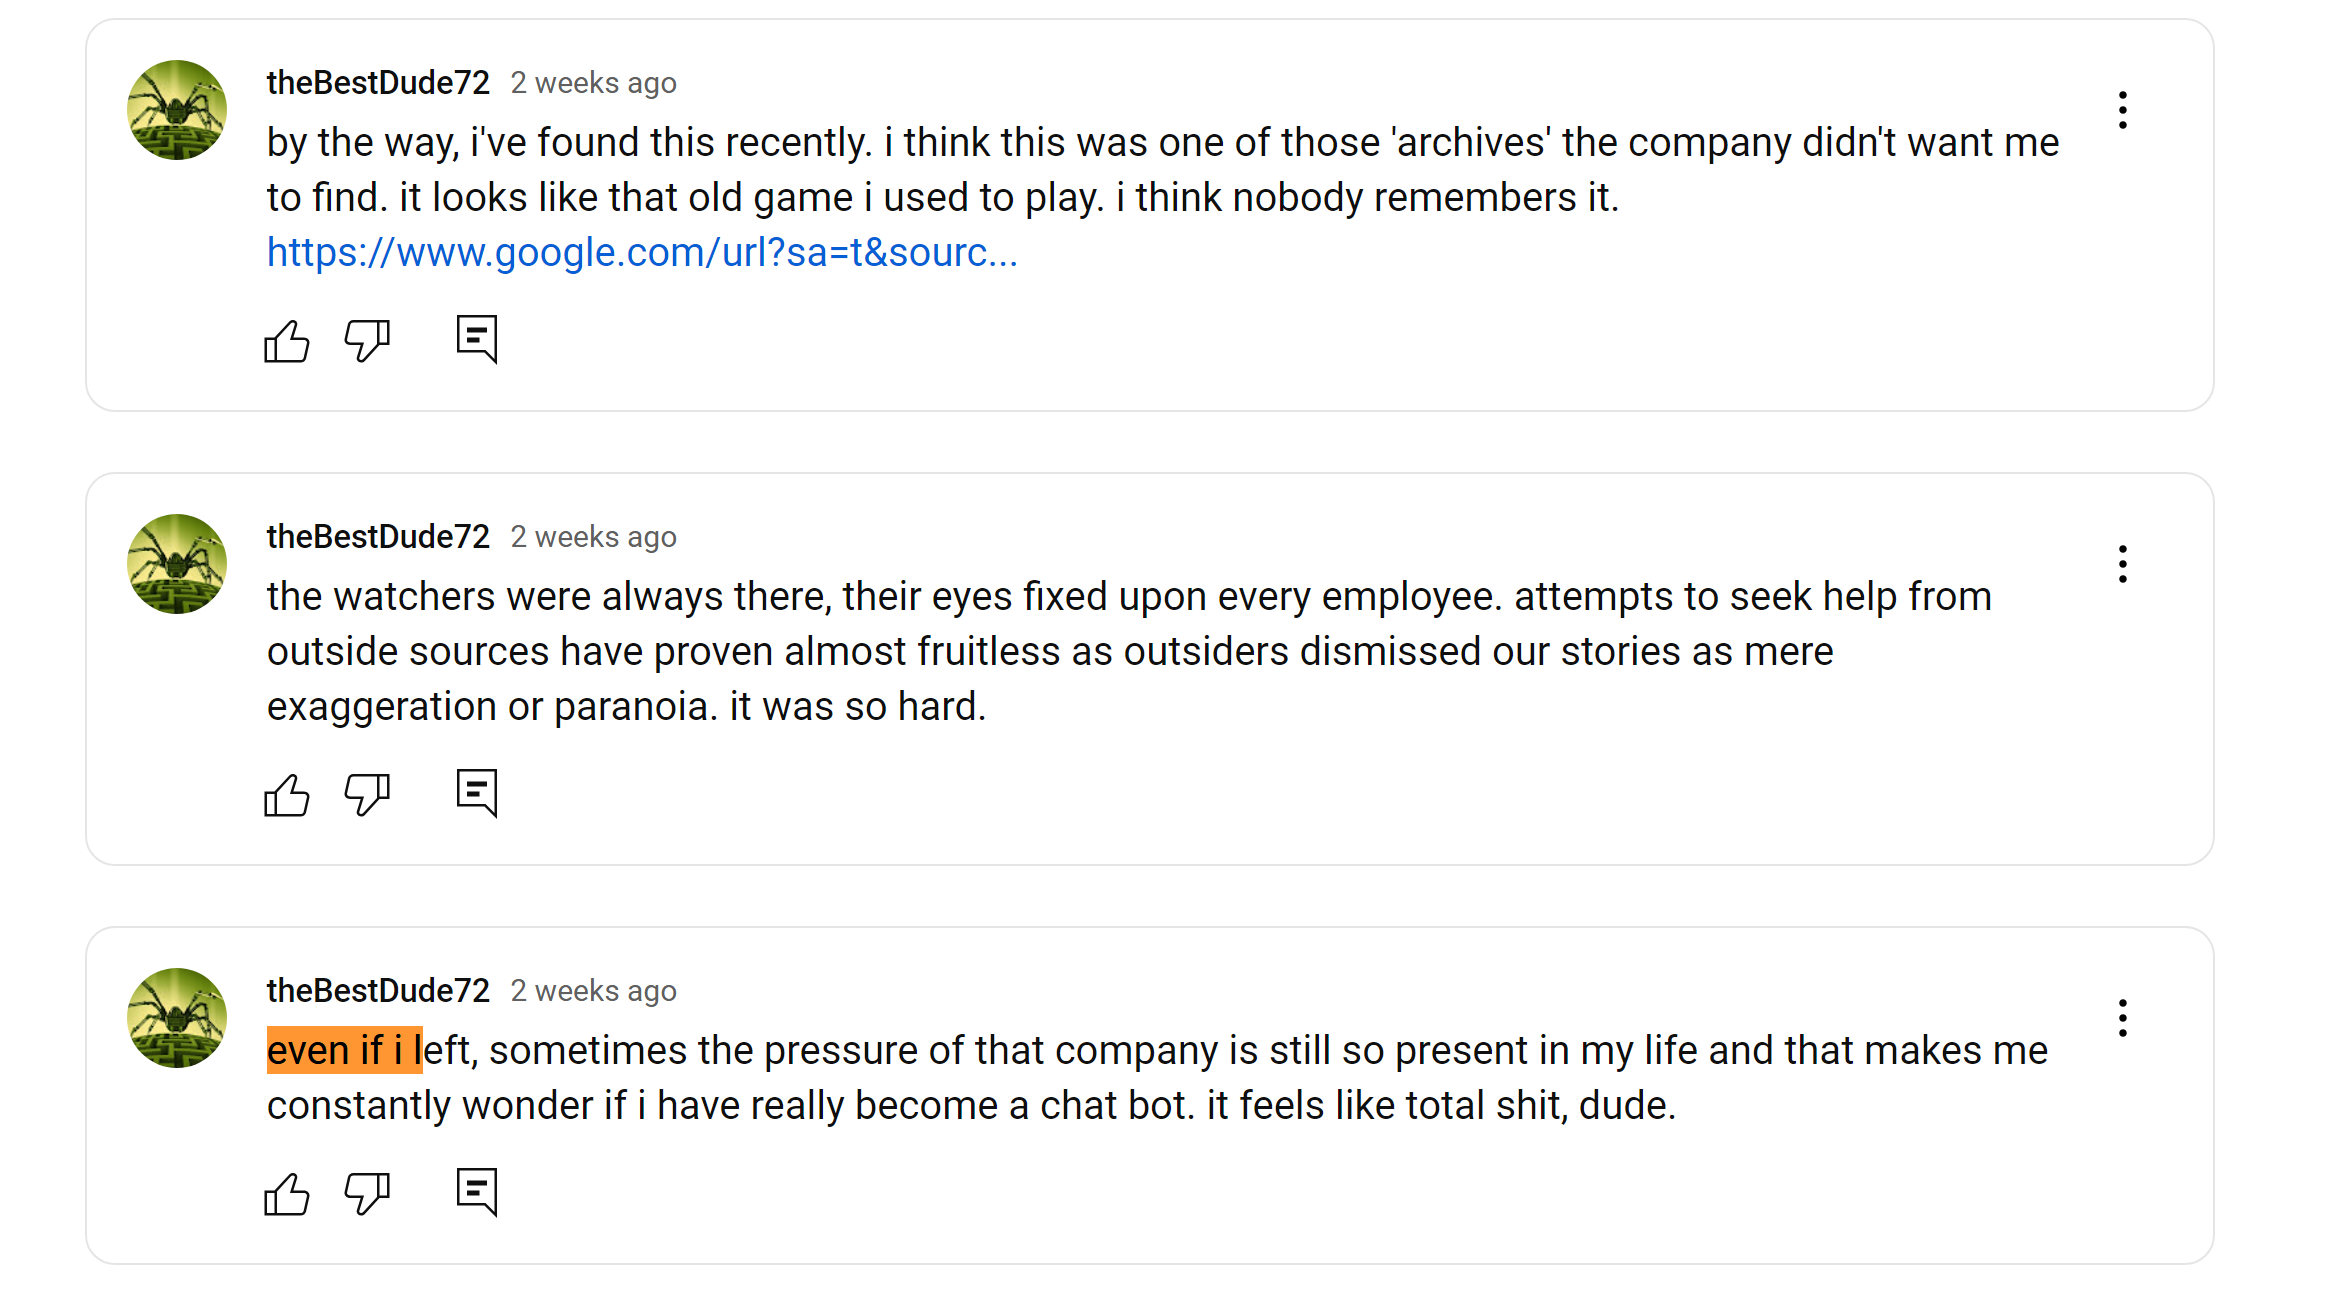Reply to the comment about becoming a chat bot
The height and width of the screenshot is (1299, 2328).
pos(477,1192)
